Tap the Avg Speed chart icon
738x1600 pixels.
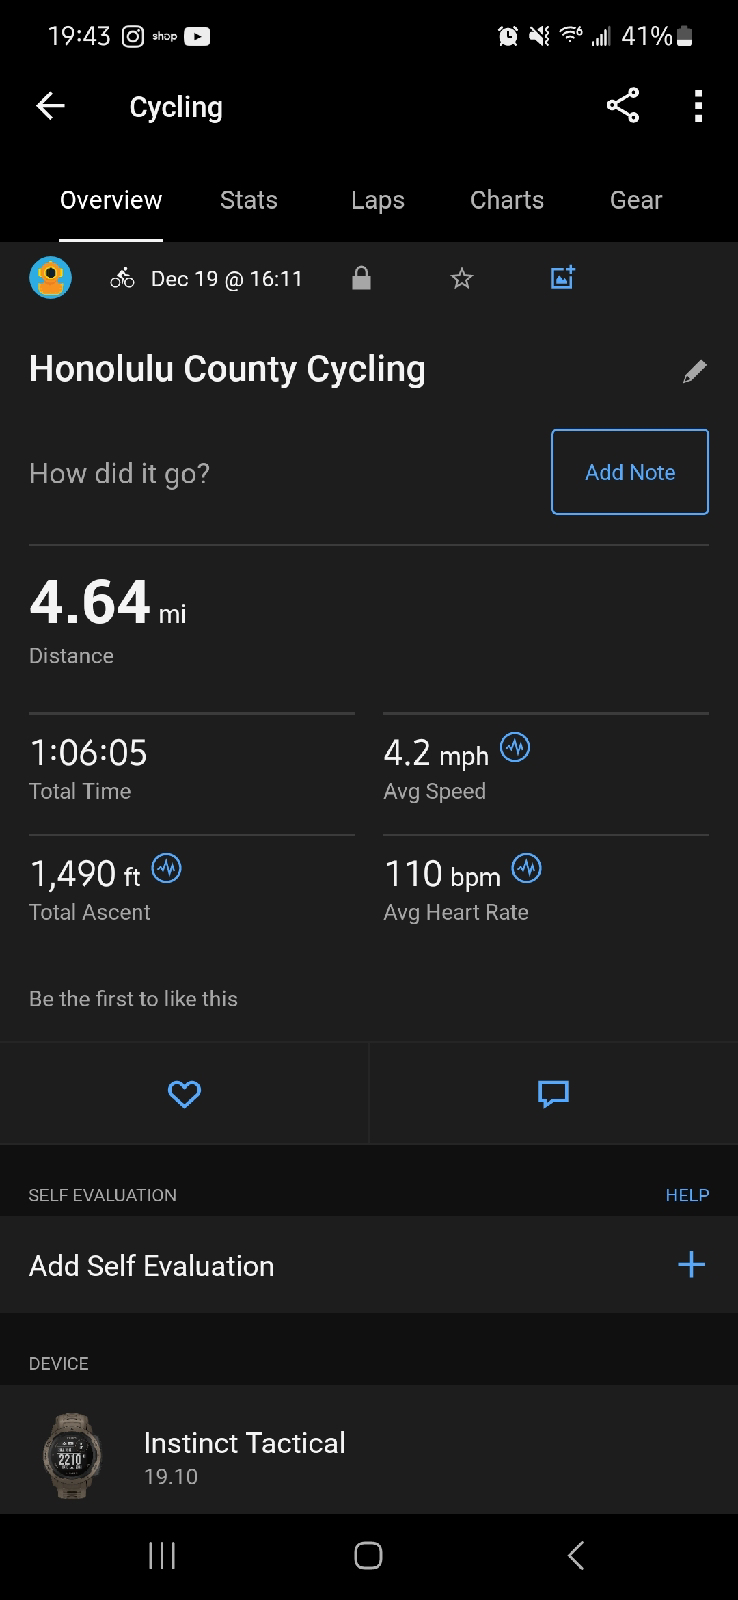pos(515,747)
